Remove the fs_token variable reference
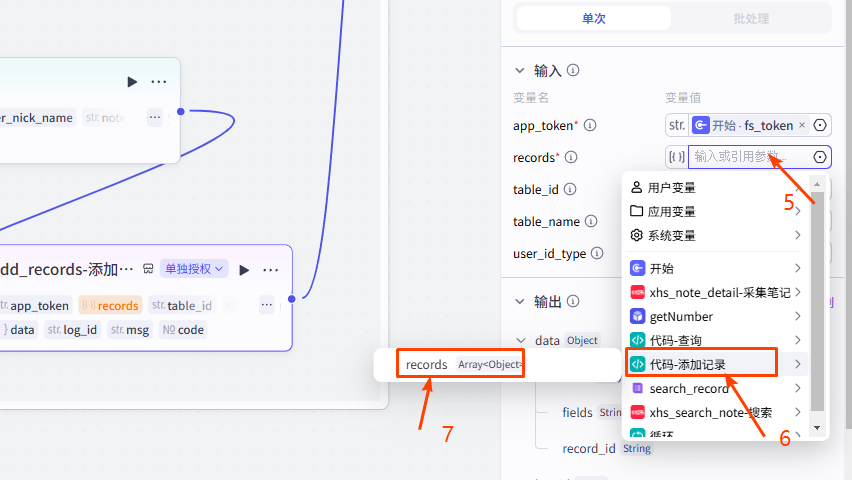 [x=801, y=126]
